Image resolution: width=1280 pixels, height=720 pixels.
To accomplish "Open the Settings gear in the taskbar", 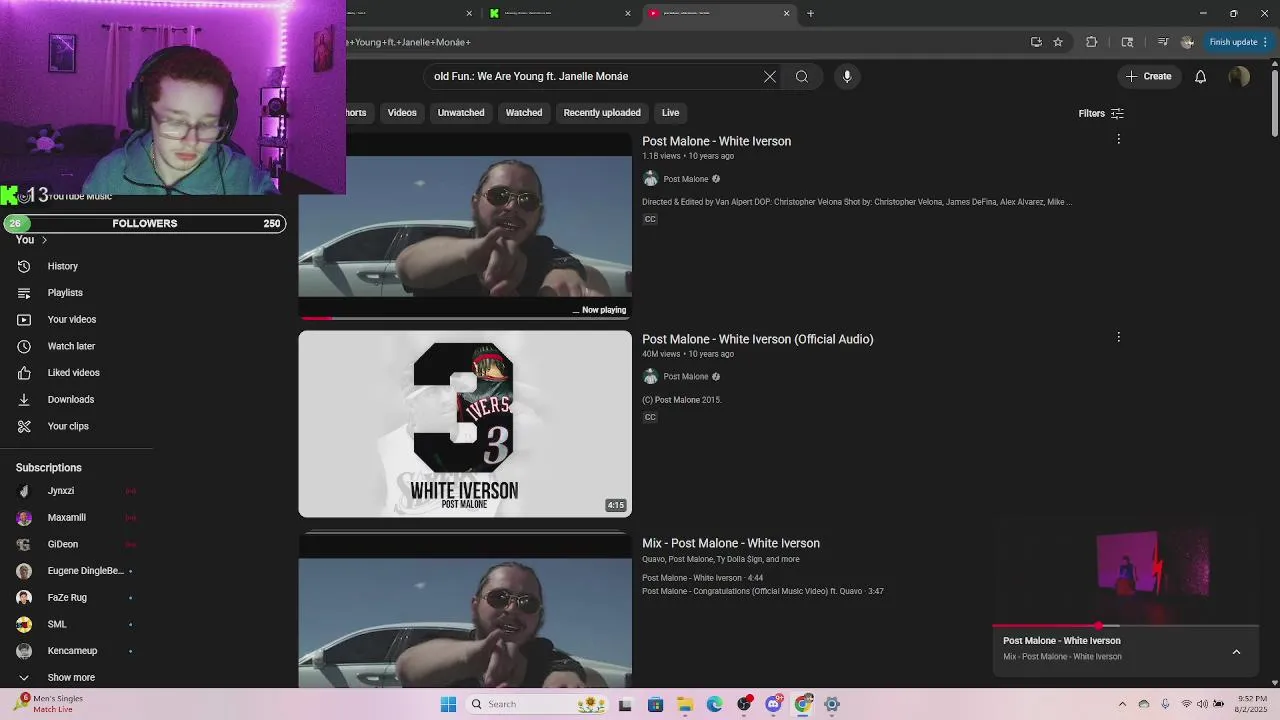I will (x=831, y=704).
